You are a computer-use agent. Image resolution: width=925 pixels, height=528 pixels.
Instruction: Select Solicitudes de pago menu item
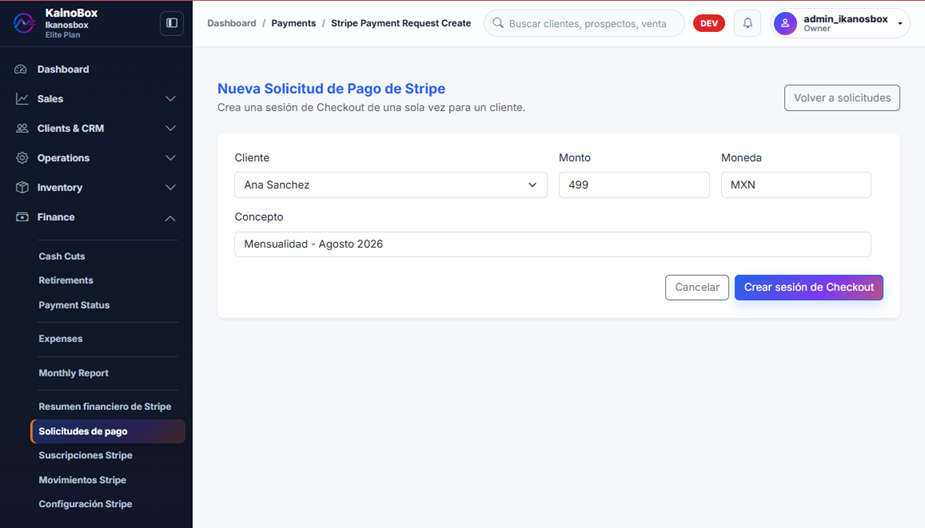tap(108, 431)
